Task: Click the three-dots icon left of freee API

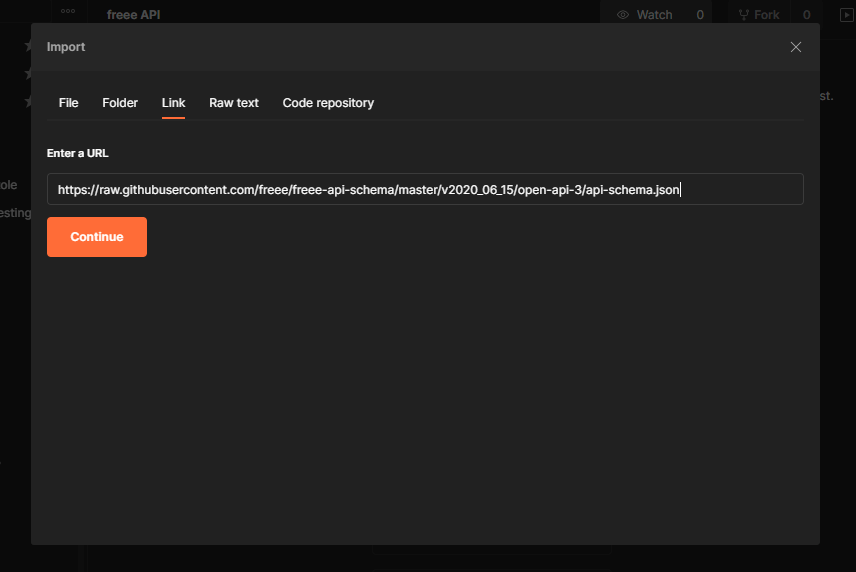Action: (x=68, y=11)
